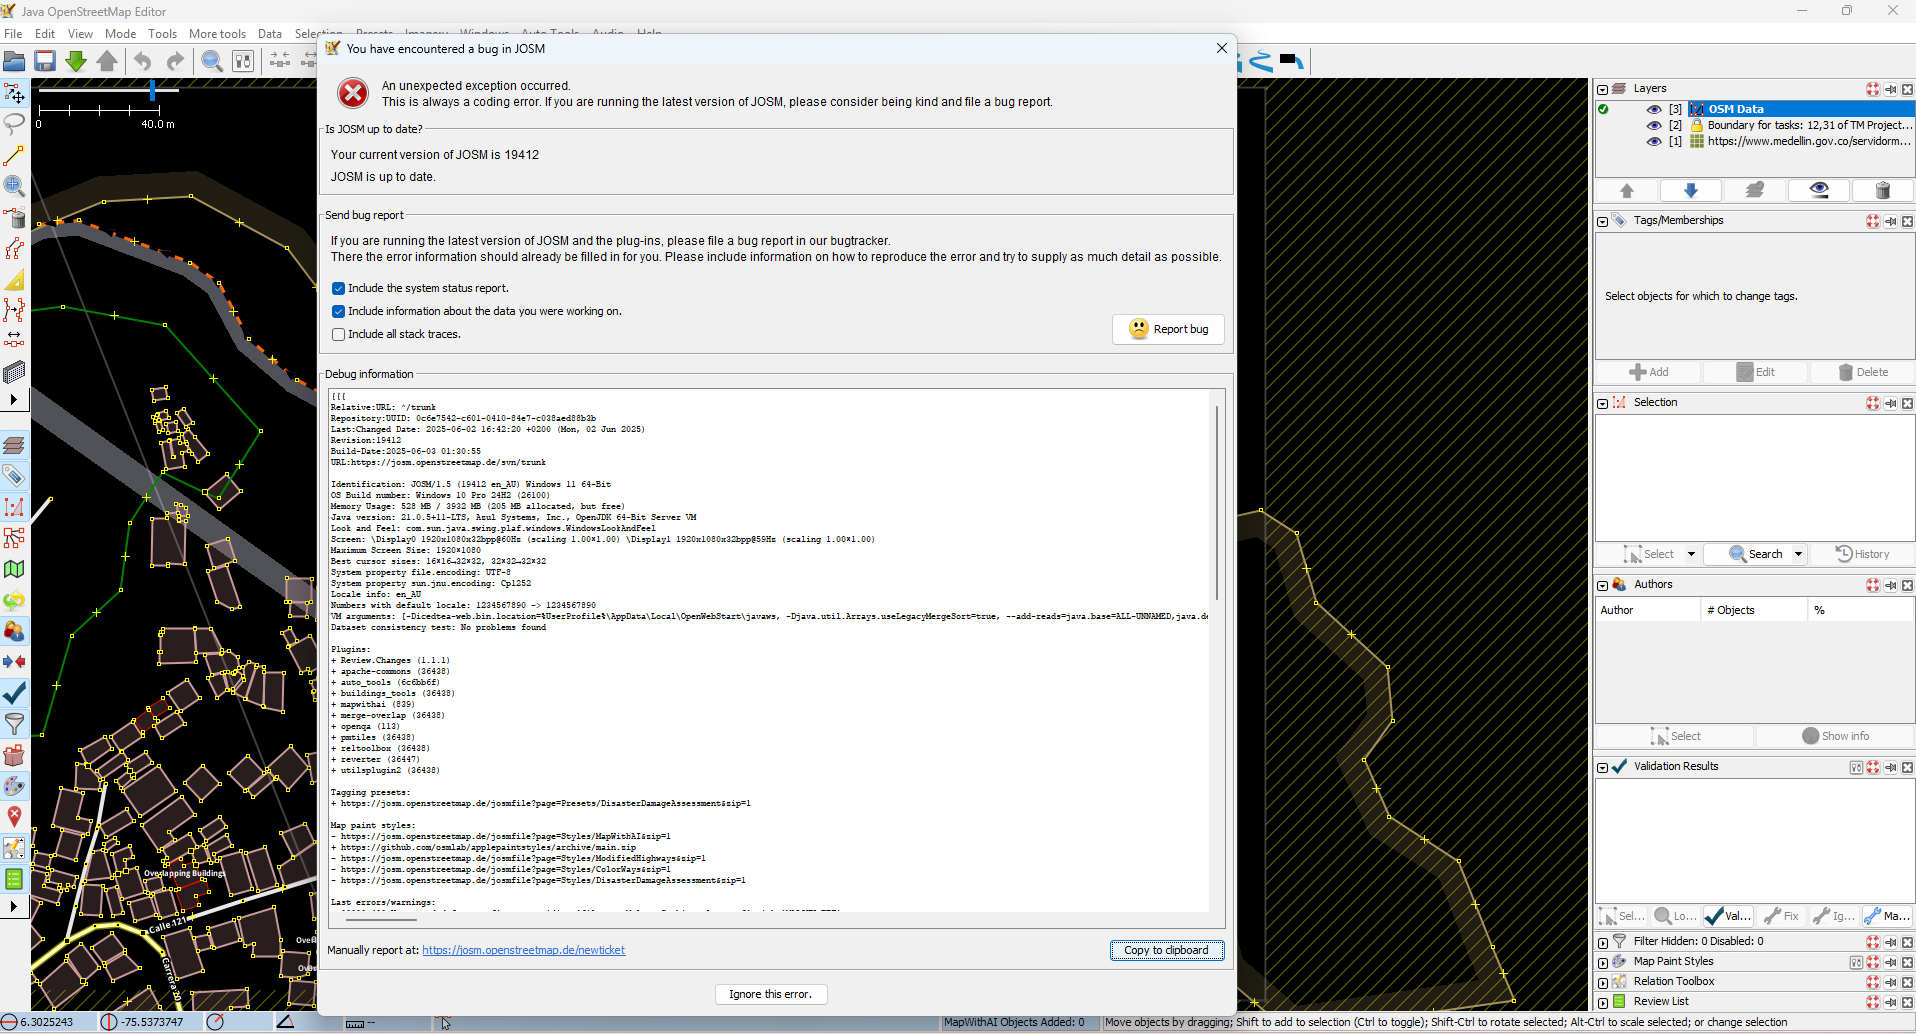Select the Zoom mode magnifier tool
The height and width of the screenshot is (1034, 1916).
(14, 186)
